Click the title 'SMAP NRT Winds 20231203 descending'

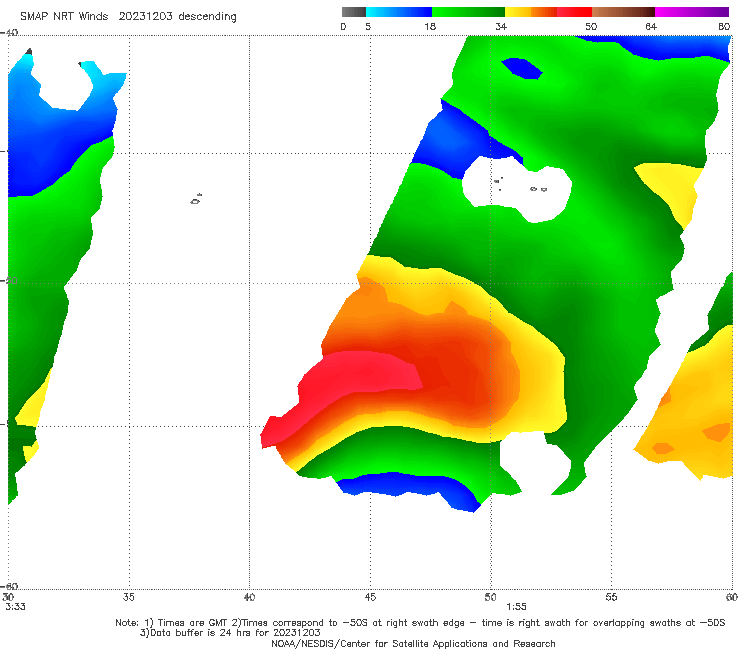click(128, 17)
